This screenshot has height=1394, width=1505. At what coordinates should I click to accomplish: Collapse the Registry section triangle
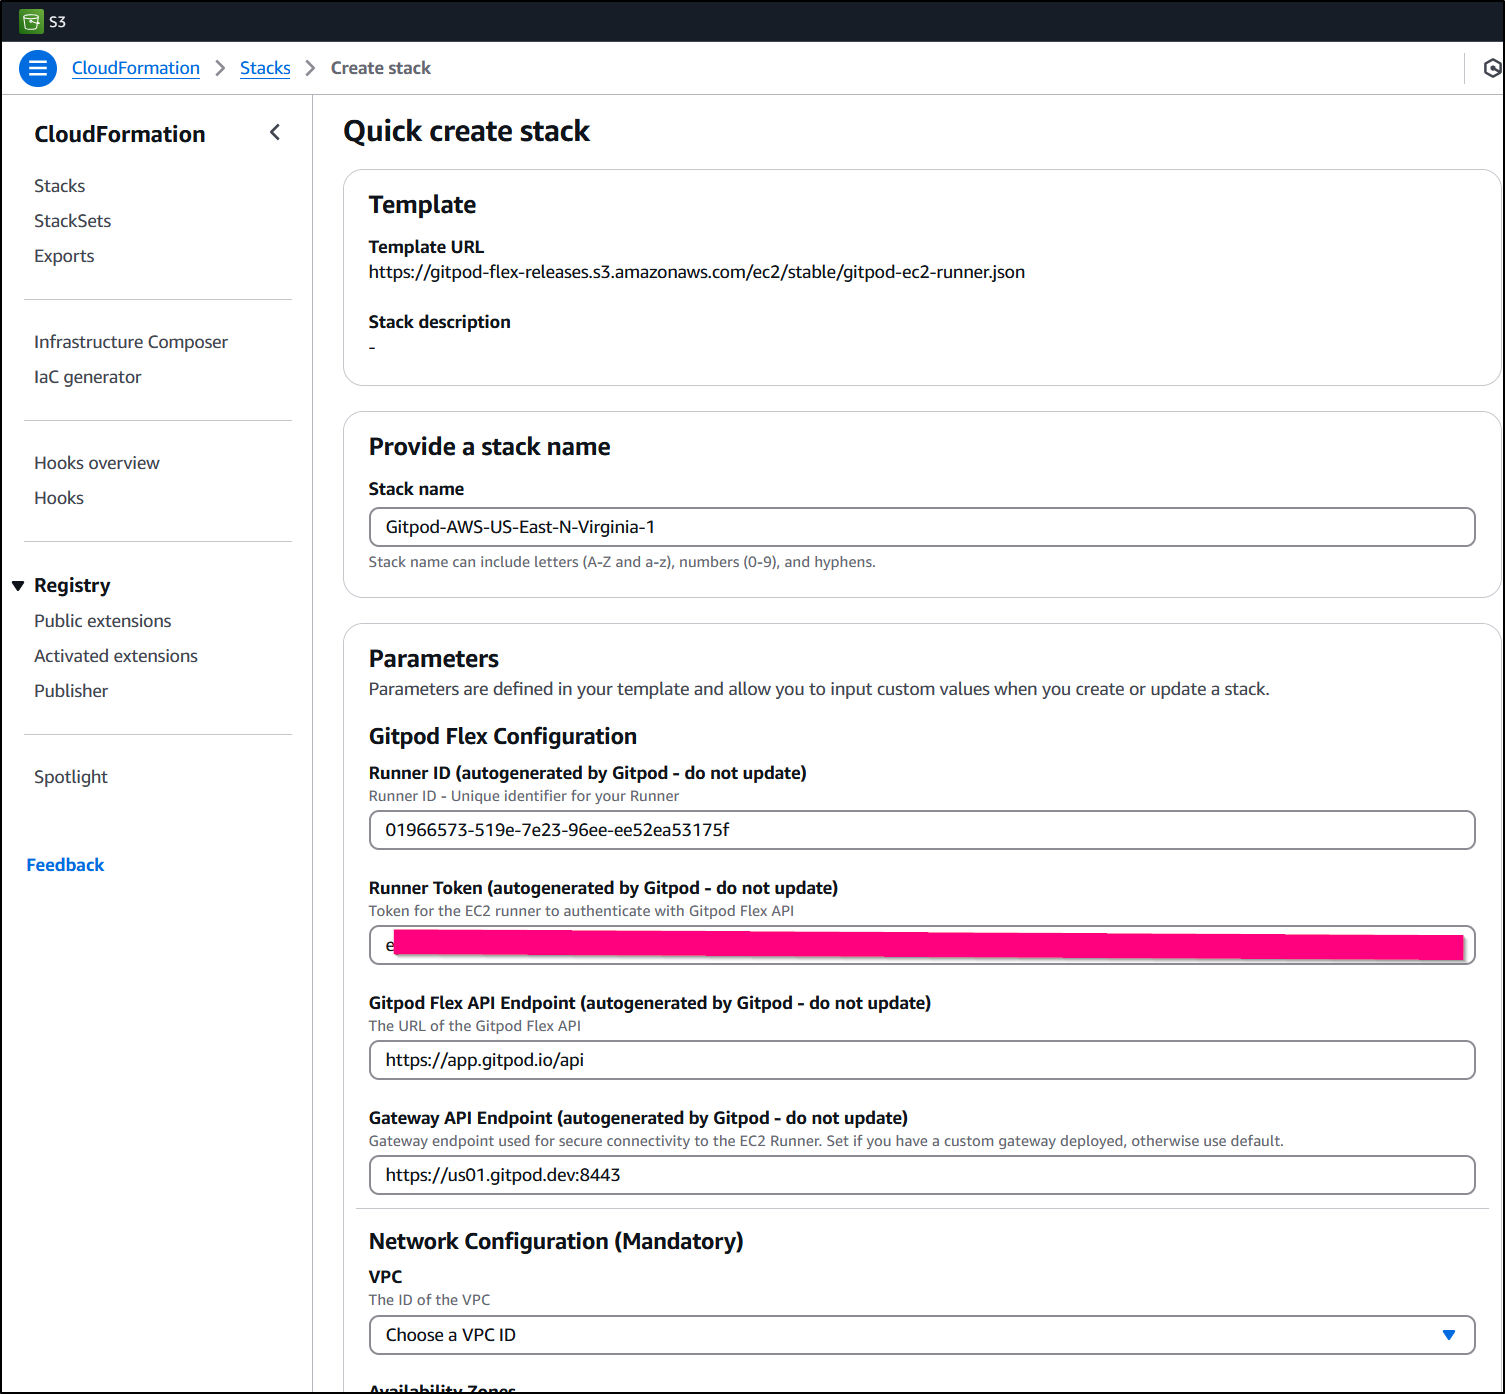(18, 586)
